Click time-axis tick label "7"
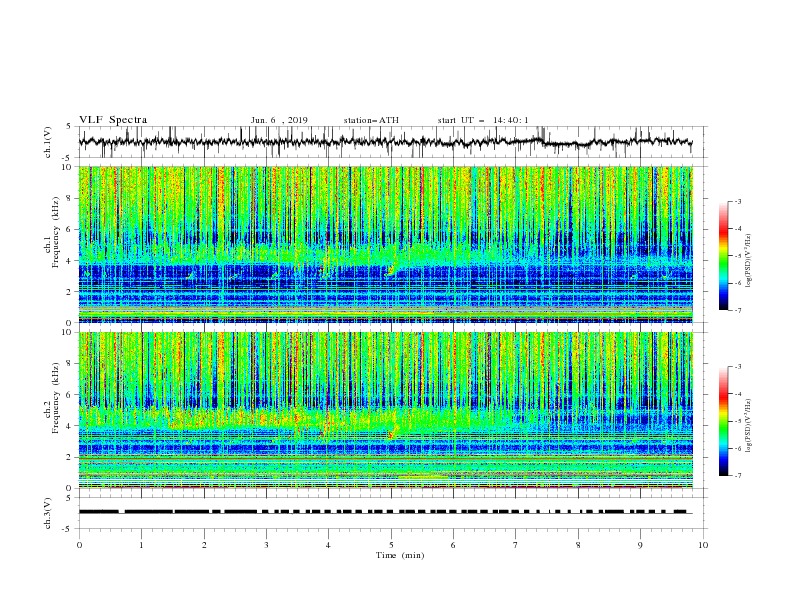Viewport: 792px width, 612px height. (516, 545)
